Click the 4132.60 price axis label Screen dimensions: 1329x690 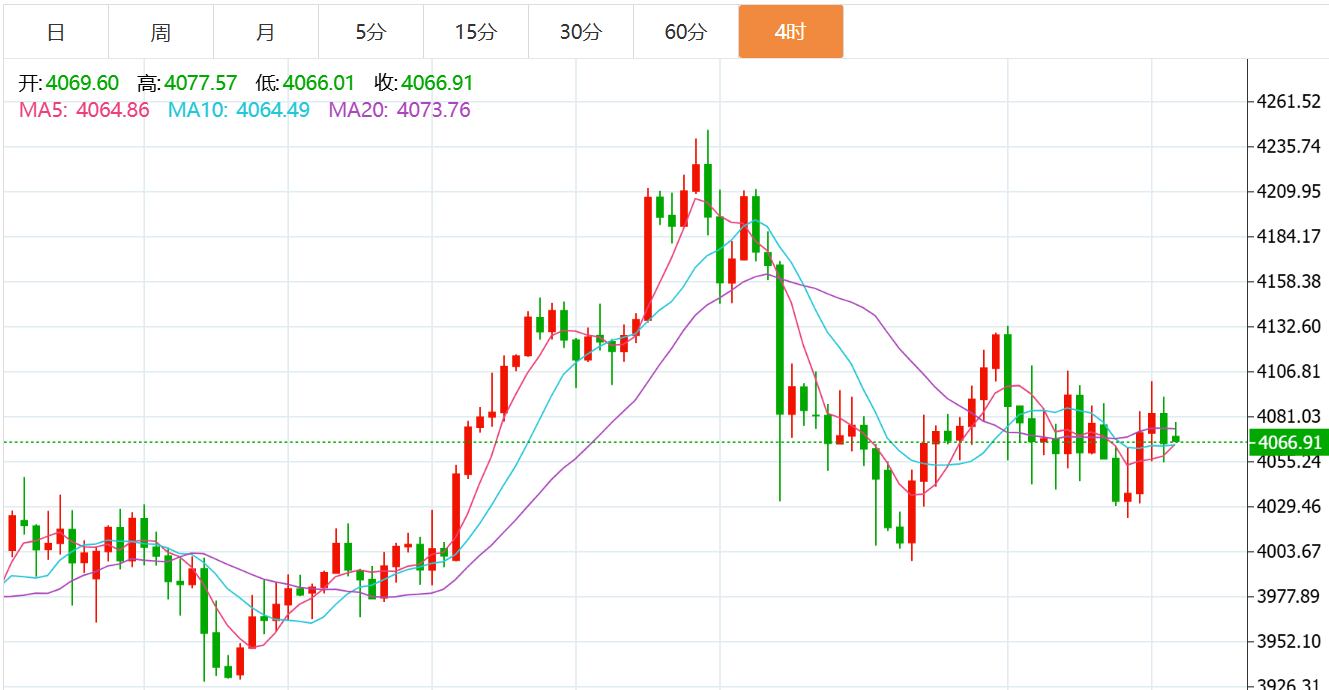1289,327
